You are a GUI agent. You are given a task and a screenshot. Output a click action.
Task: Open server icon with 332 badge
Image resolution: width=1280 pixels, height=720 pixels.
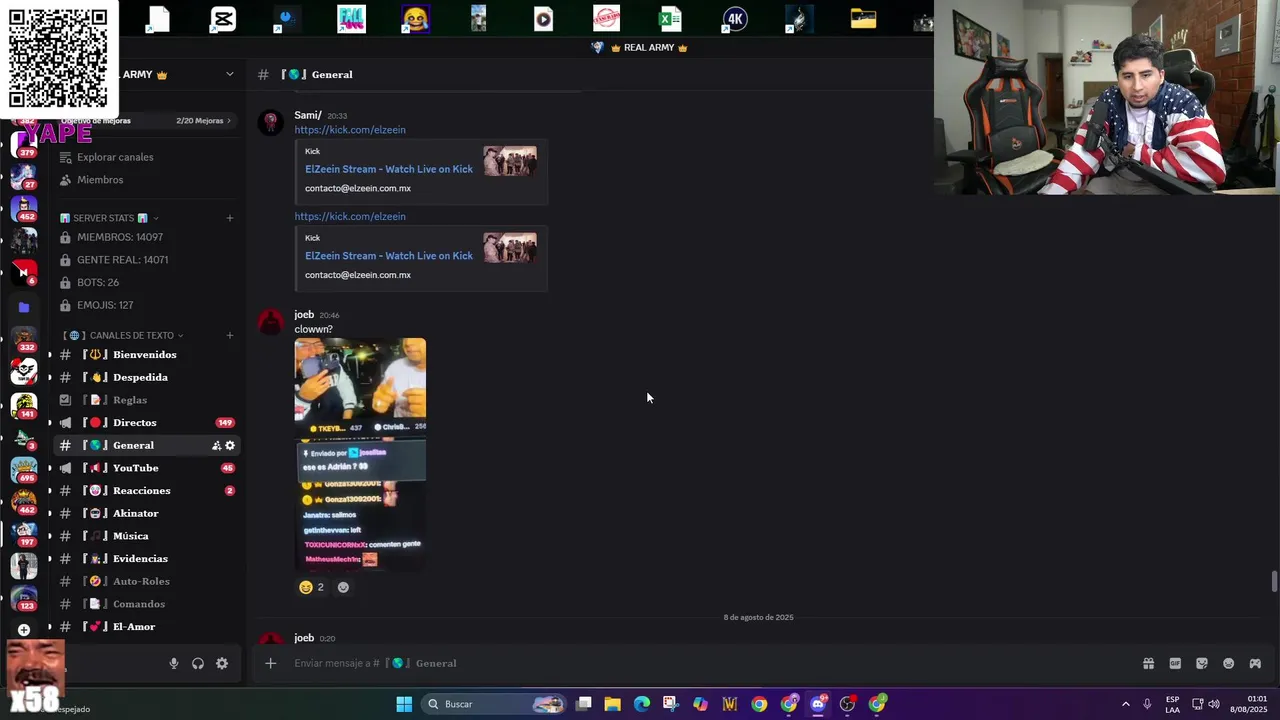[24, 339]
